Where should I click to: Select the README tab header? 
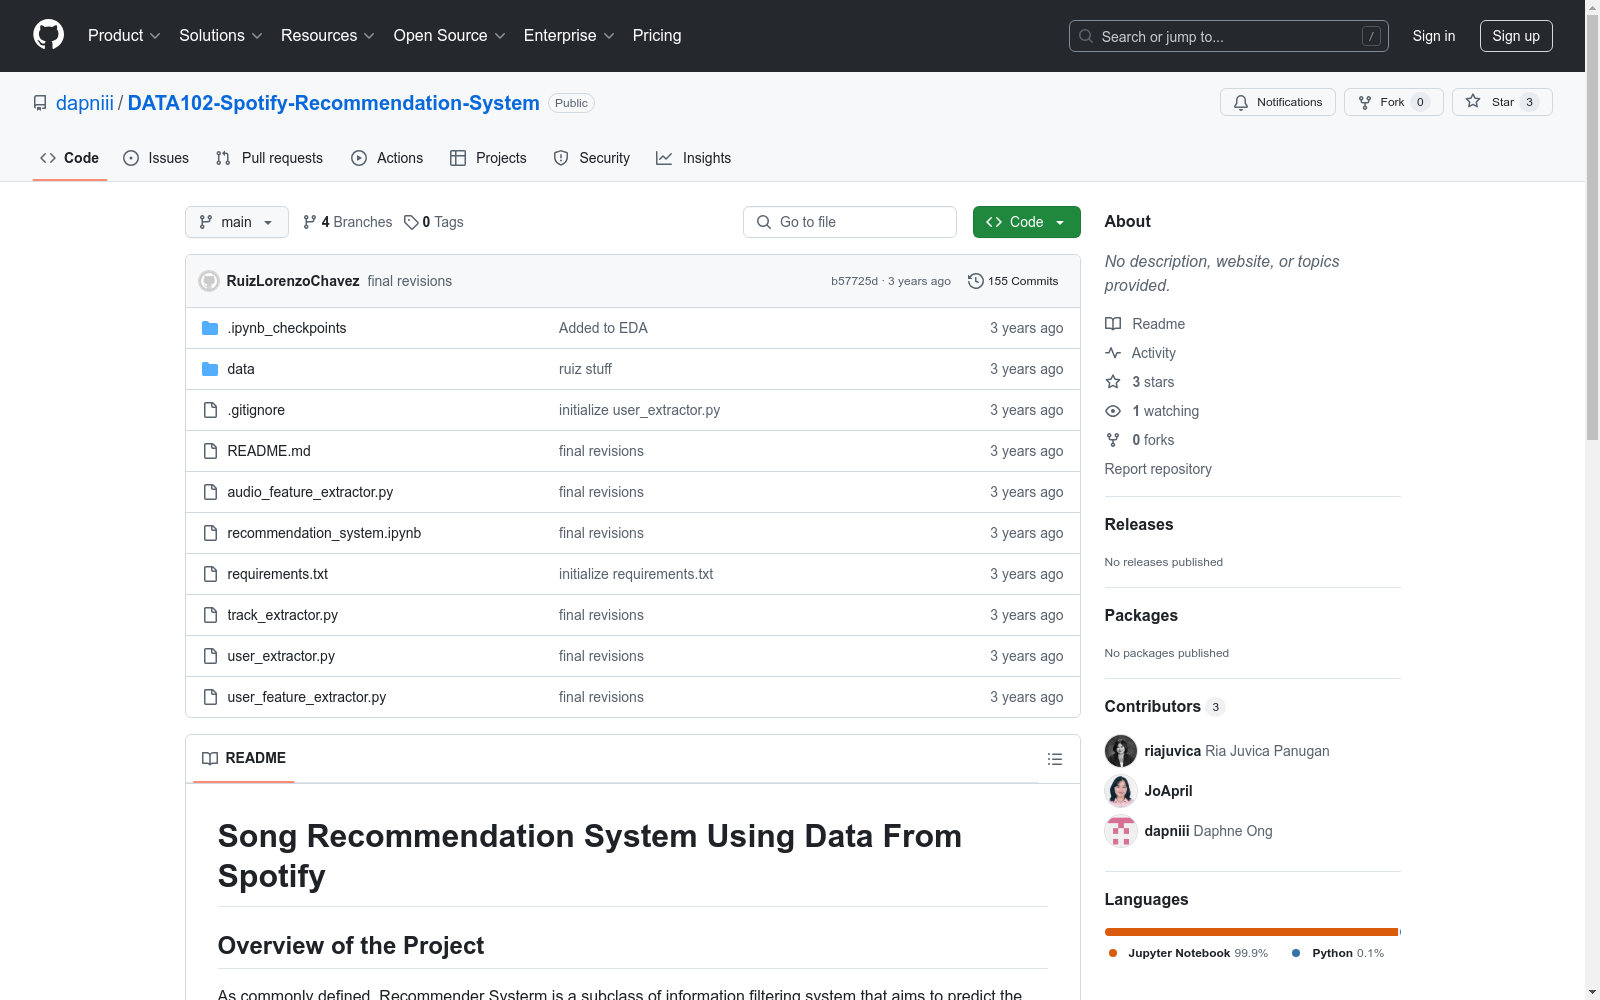244,758
